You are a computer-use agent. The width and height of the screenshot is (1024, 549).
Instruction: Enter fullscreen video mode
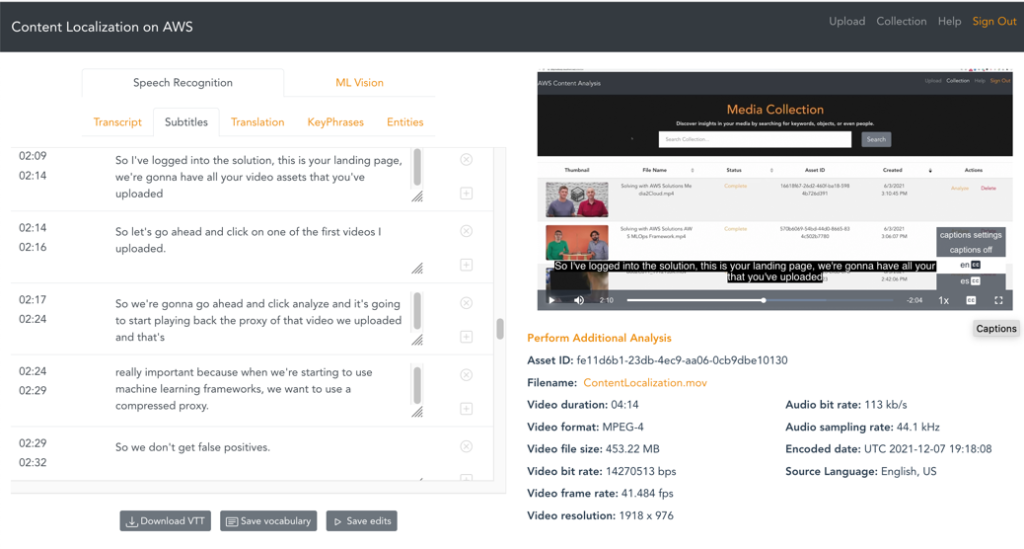999,300
